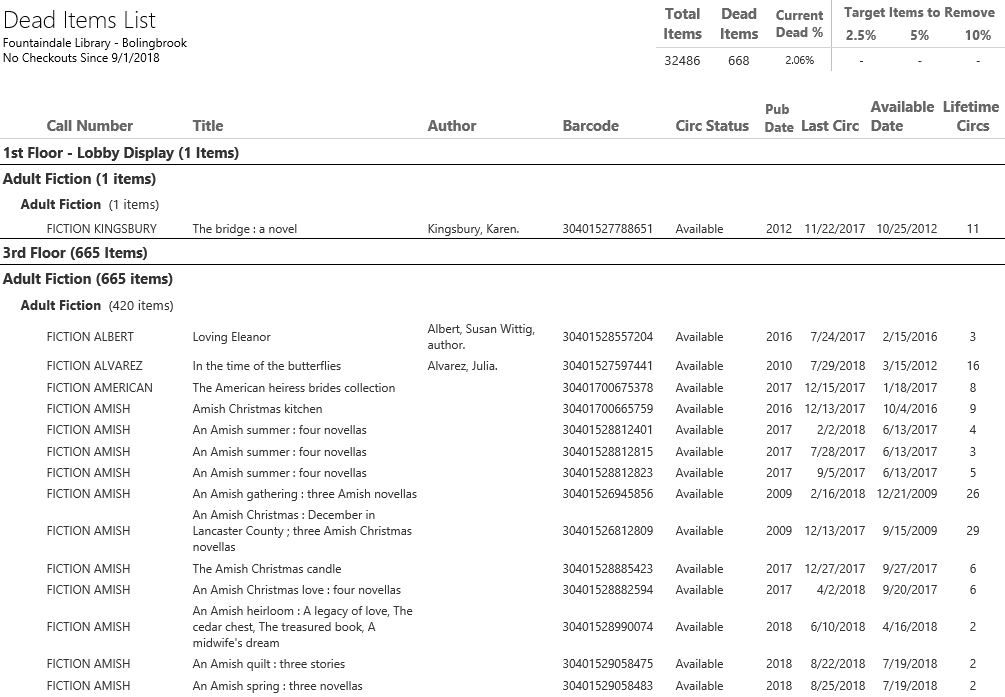This screenshot has width=1005, height=697.
Task: Expand Adult Fiction (665 items) section heading
Action: [88, 279]
